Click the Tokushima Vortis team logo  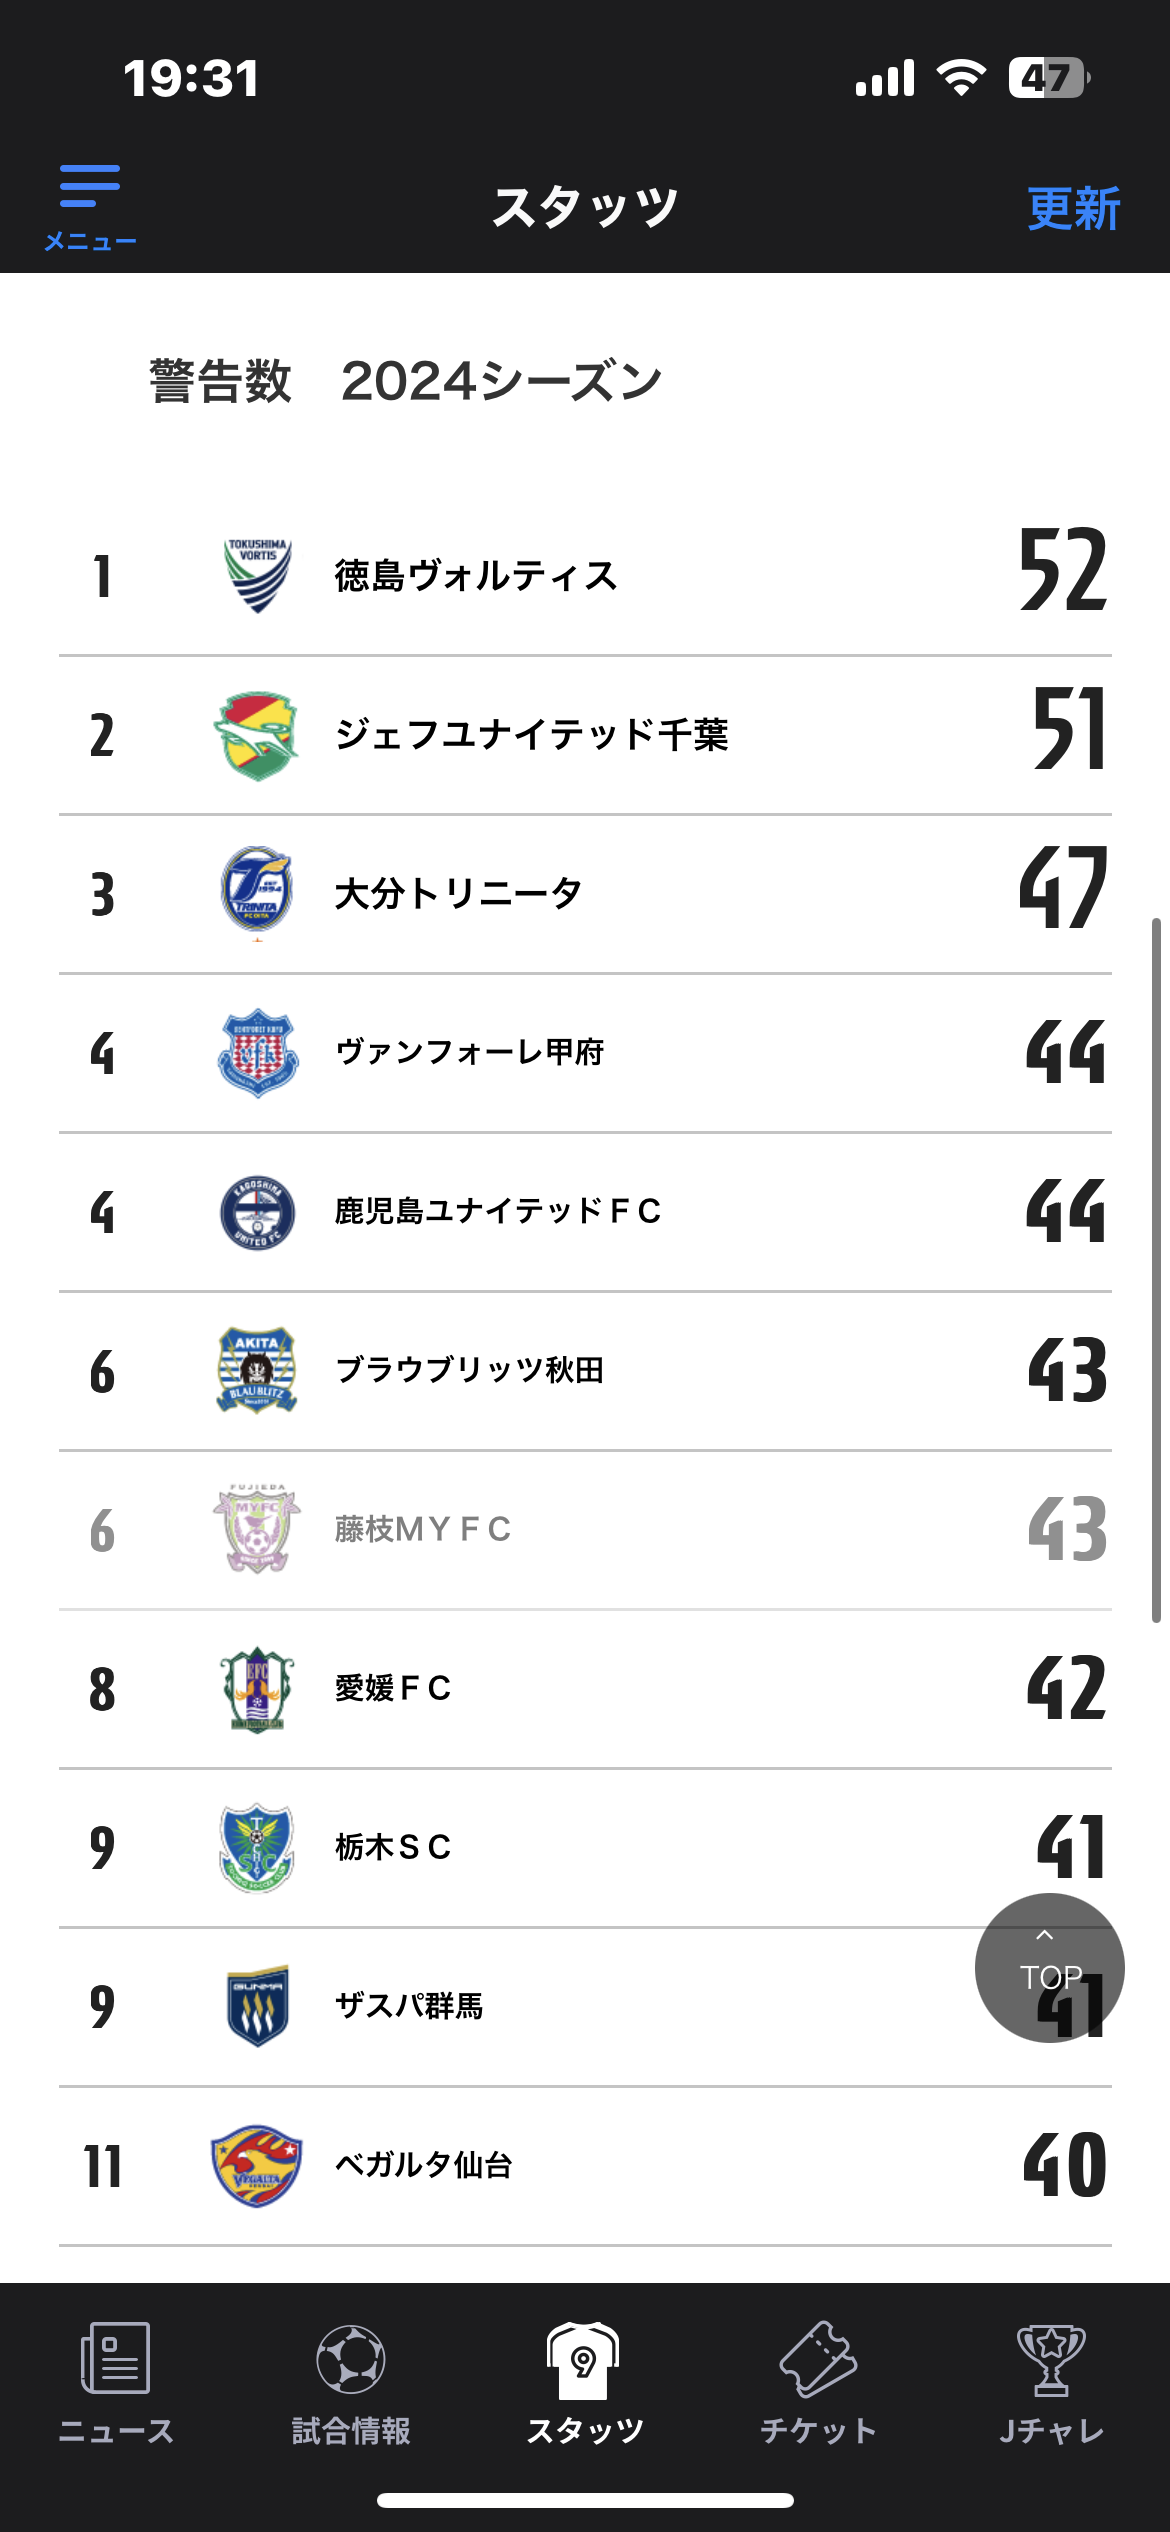coord(257,575)
